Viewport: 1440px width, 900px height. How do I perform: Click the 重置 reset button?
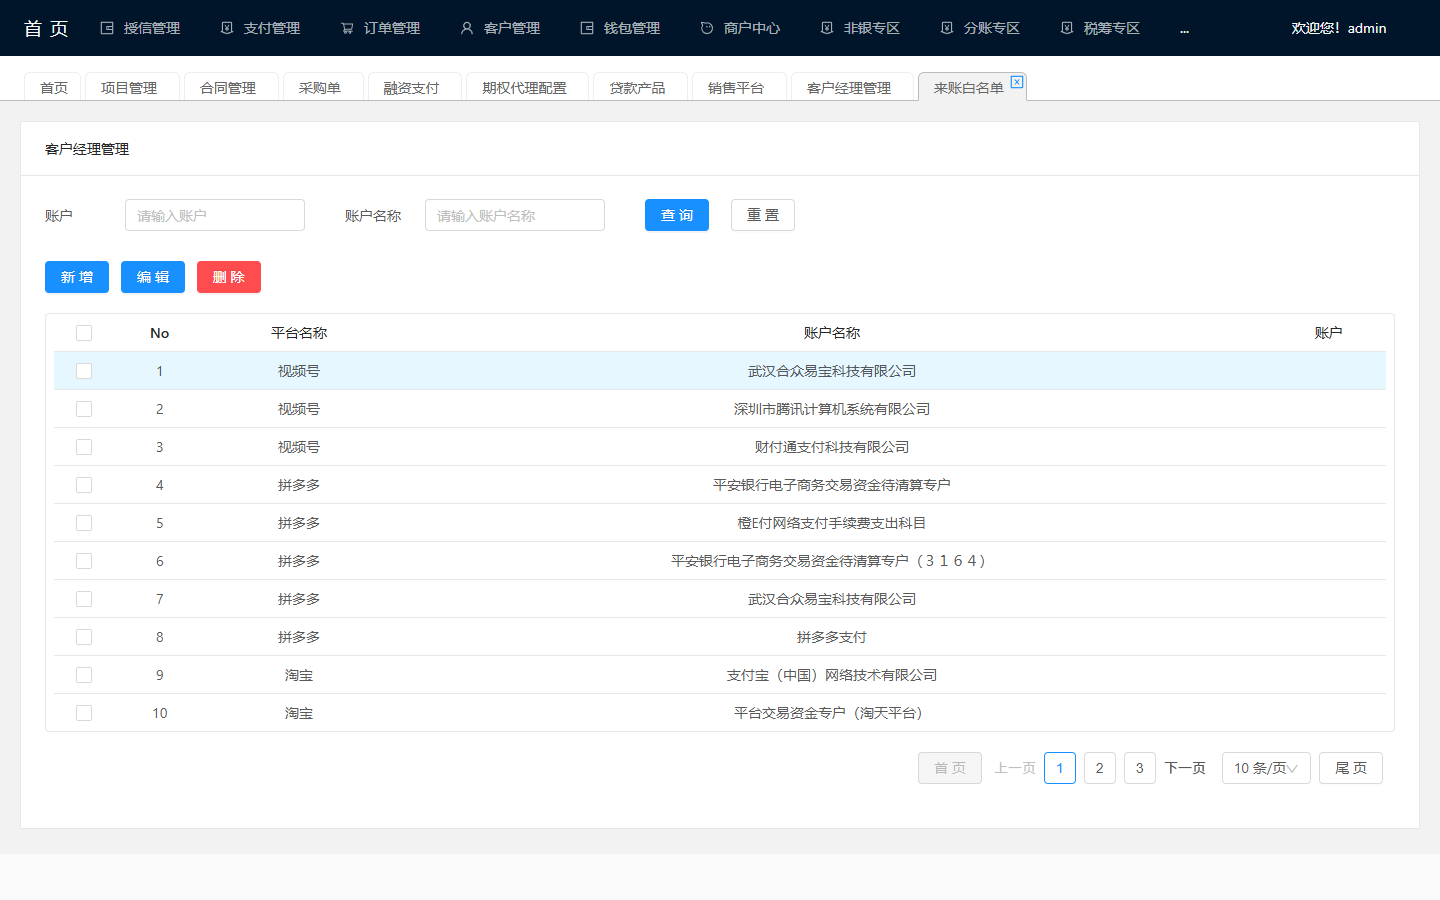(x=763, y=215)
